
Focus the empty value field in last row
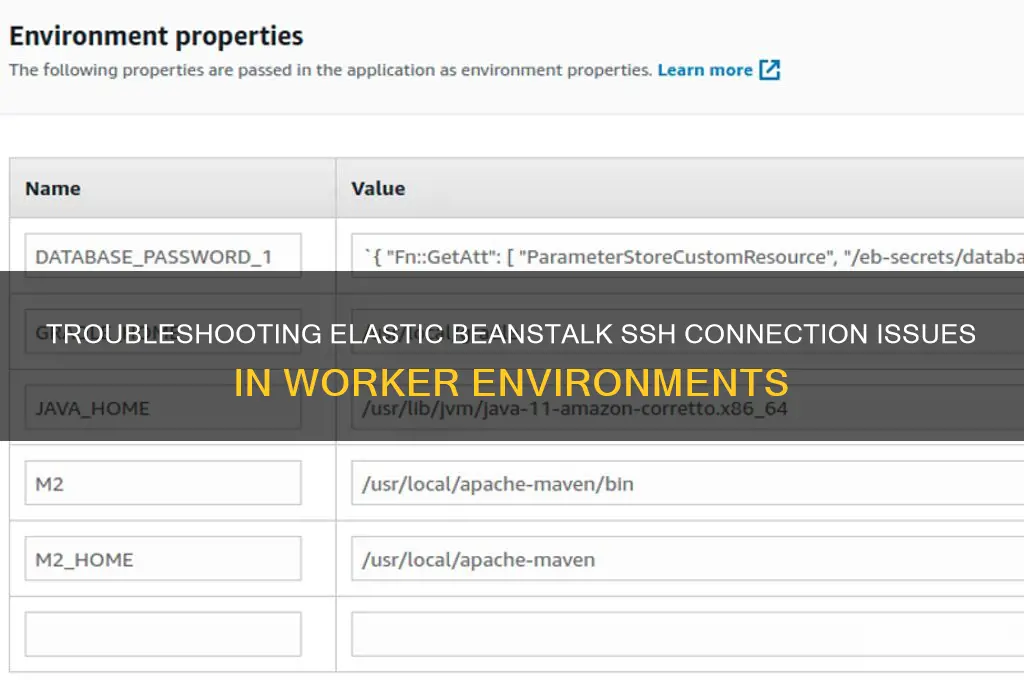688,634
